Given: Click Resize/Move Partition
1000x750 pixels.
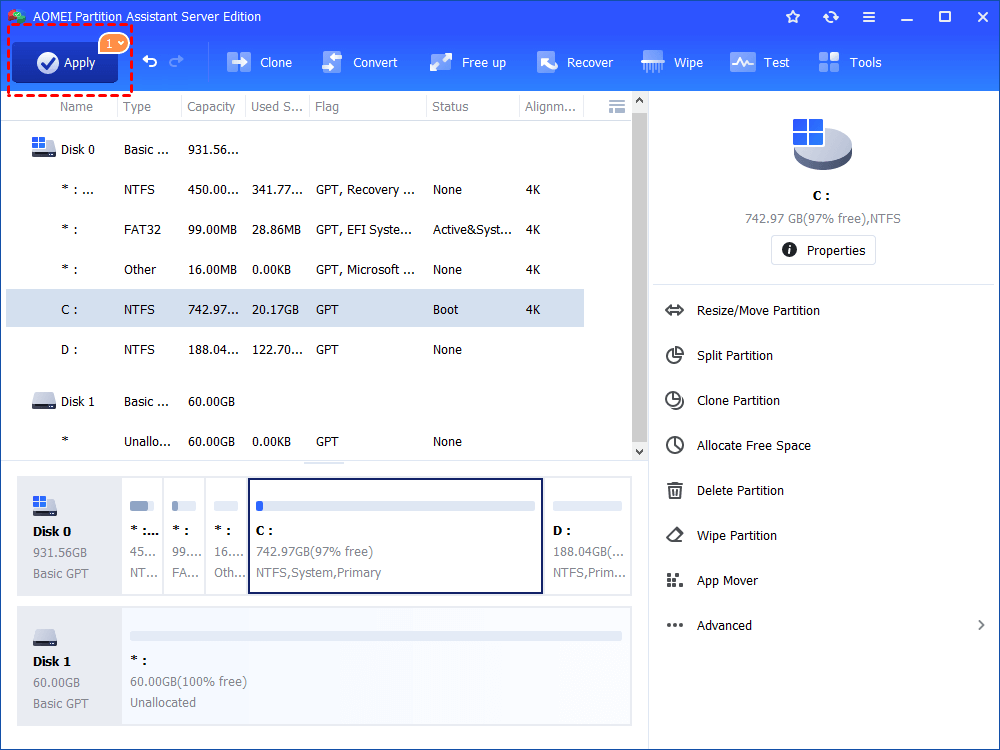Looking at the screenshot, I should tap(758, 311).
